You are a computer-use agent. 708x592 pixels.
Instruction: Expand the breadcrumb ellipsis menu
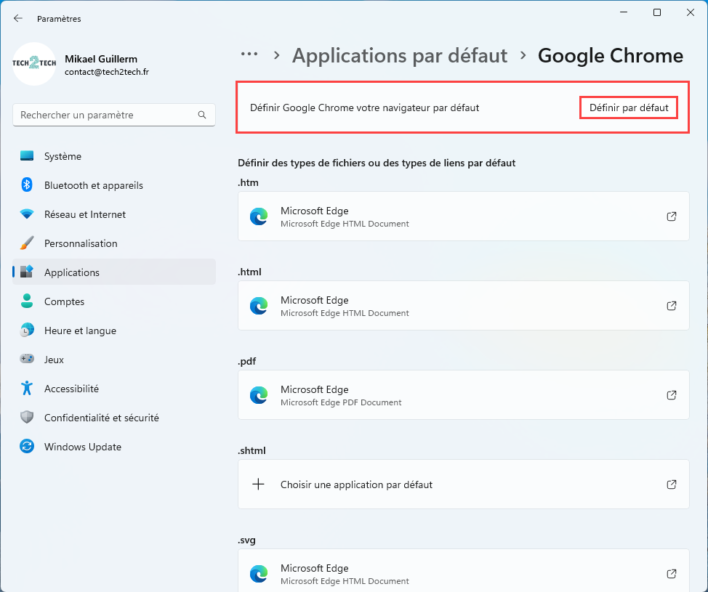(249, 55)
